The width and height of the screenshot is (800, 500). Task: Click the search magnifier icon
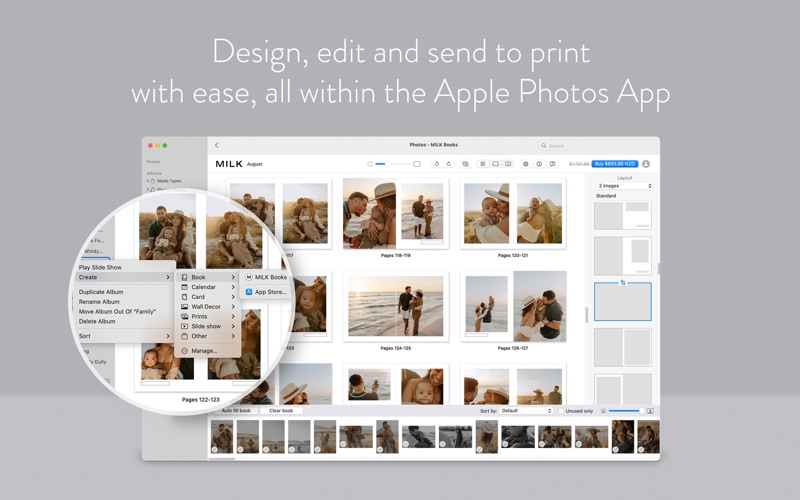pos(544,145)
